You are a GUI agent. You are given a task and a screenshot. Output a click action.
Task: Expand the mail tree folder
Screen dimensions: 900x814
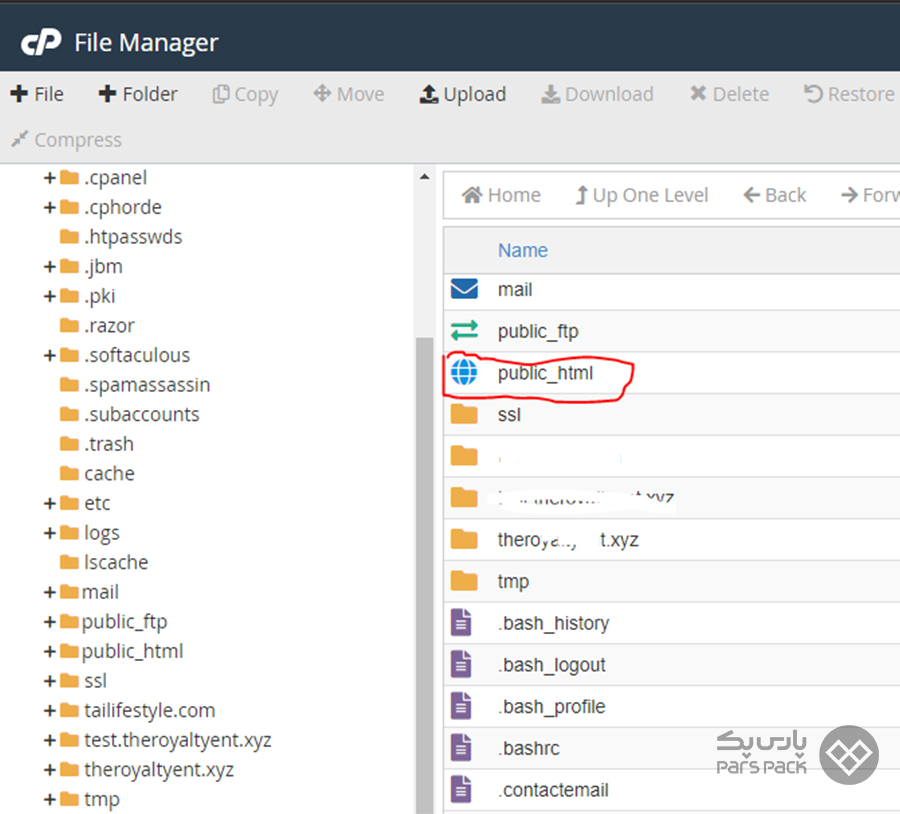coord(50,592)
